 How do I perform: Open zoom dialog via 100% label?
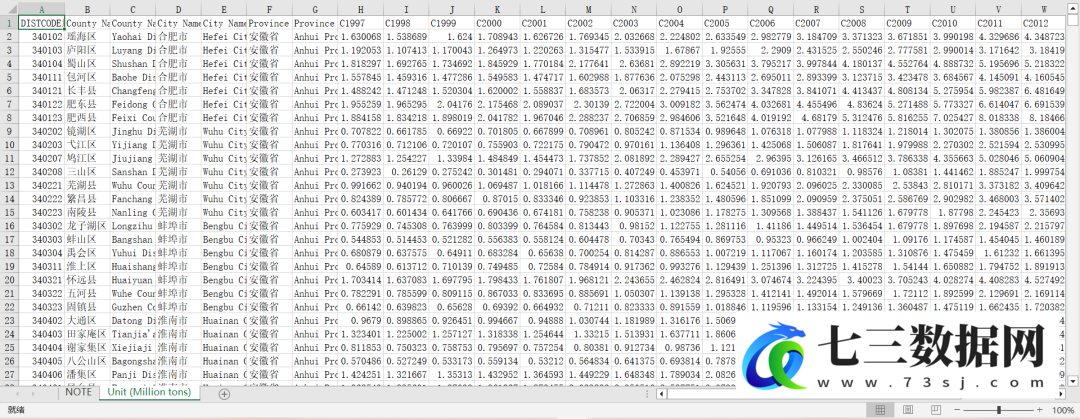tap(1062, 410)
